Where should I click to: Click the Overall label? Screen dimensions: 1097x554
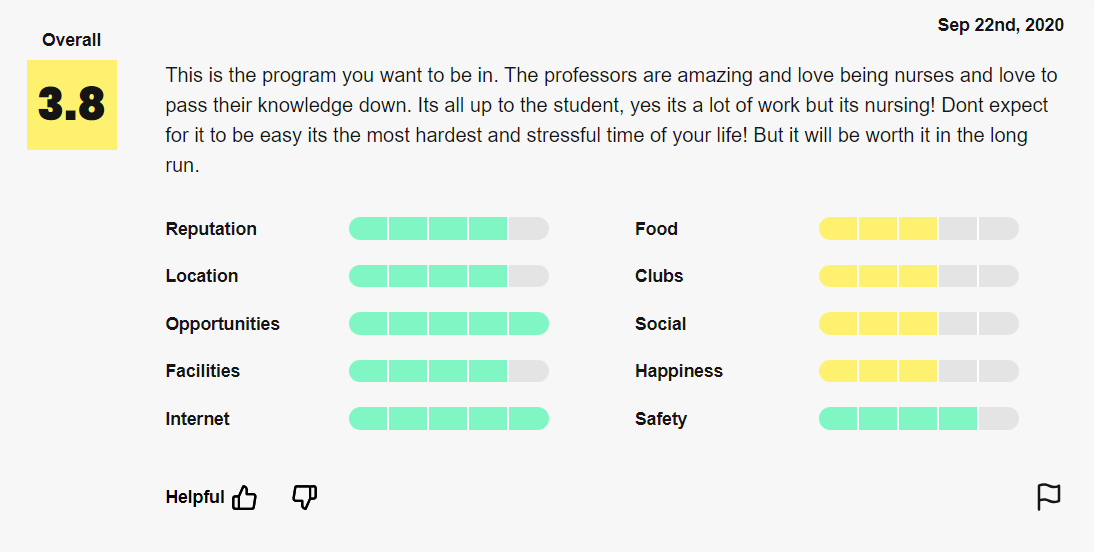71,40
